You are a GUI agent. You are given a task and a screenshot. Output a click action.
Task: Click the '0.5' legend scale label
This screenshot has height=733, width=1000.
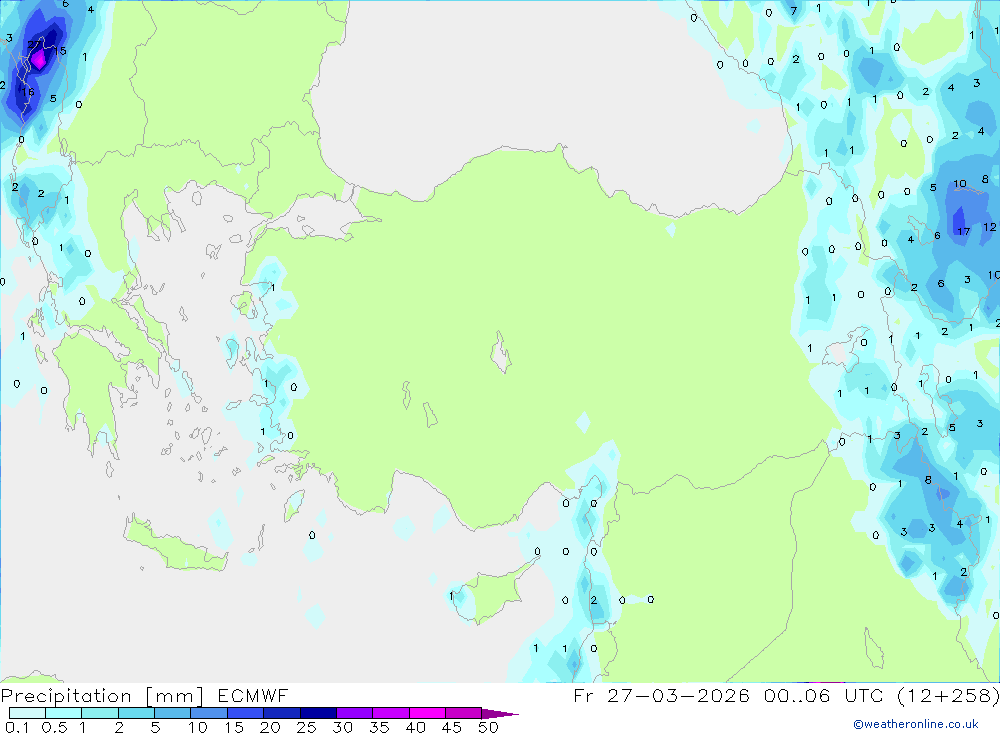[x=54, y=727]
